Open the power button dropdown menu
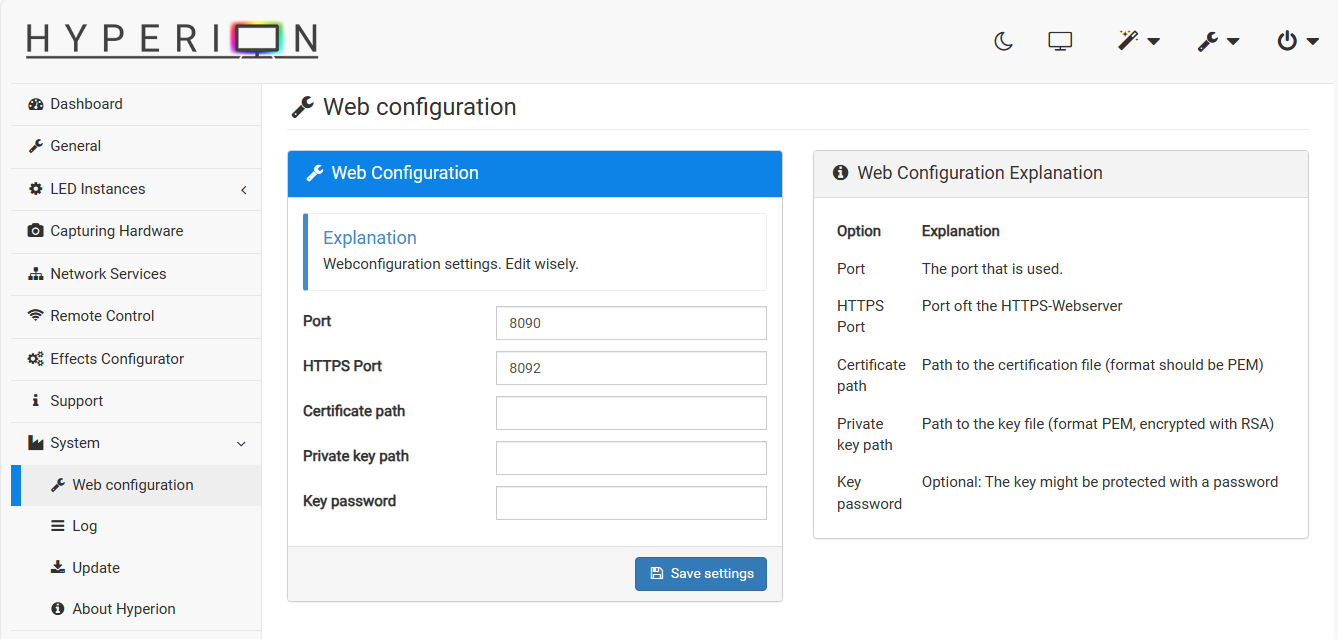The image size is (1338, 639). pyautogui.click(x=1297, y=41)
